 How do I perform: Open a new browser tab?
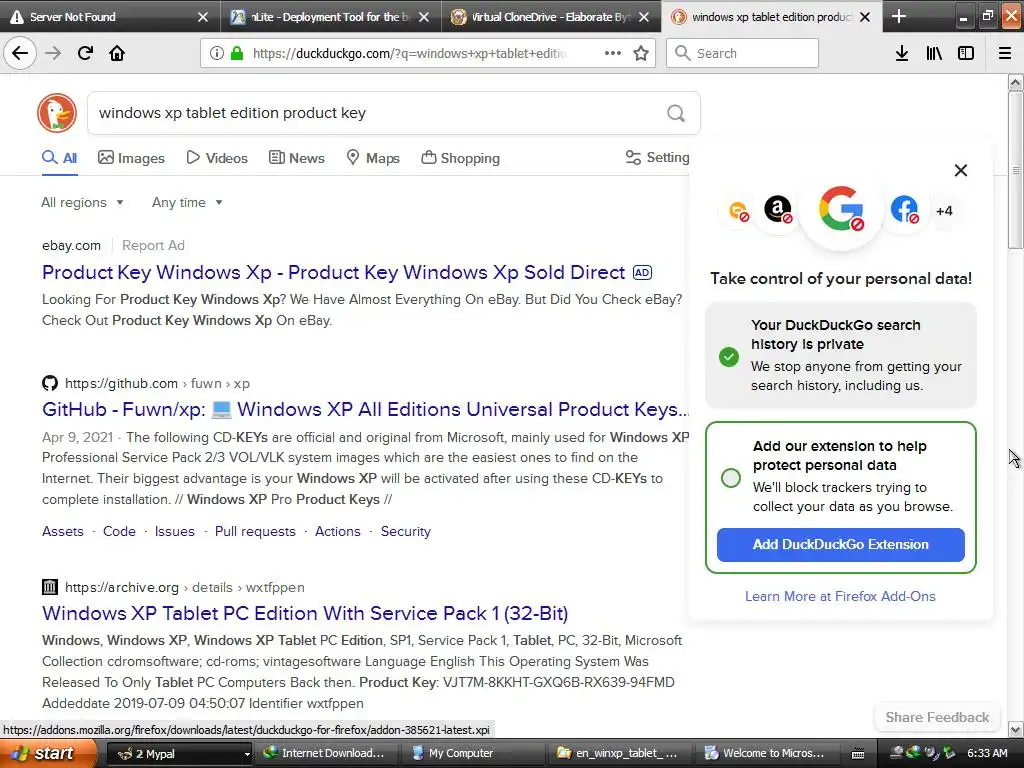click(899, 16)
